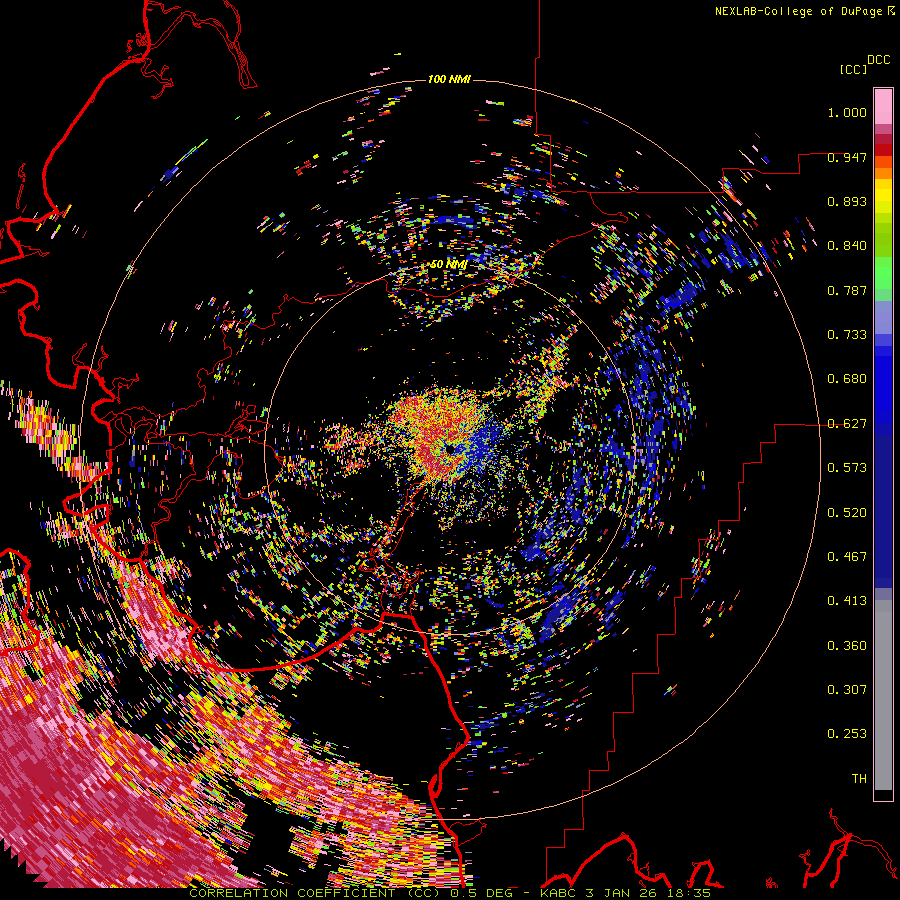The height and width of the screenshot is (900, 900).
Task: Click the DCC legend label
Action: click(x=879, y=60)
